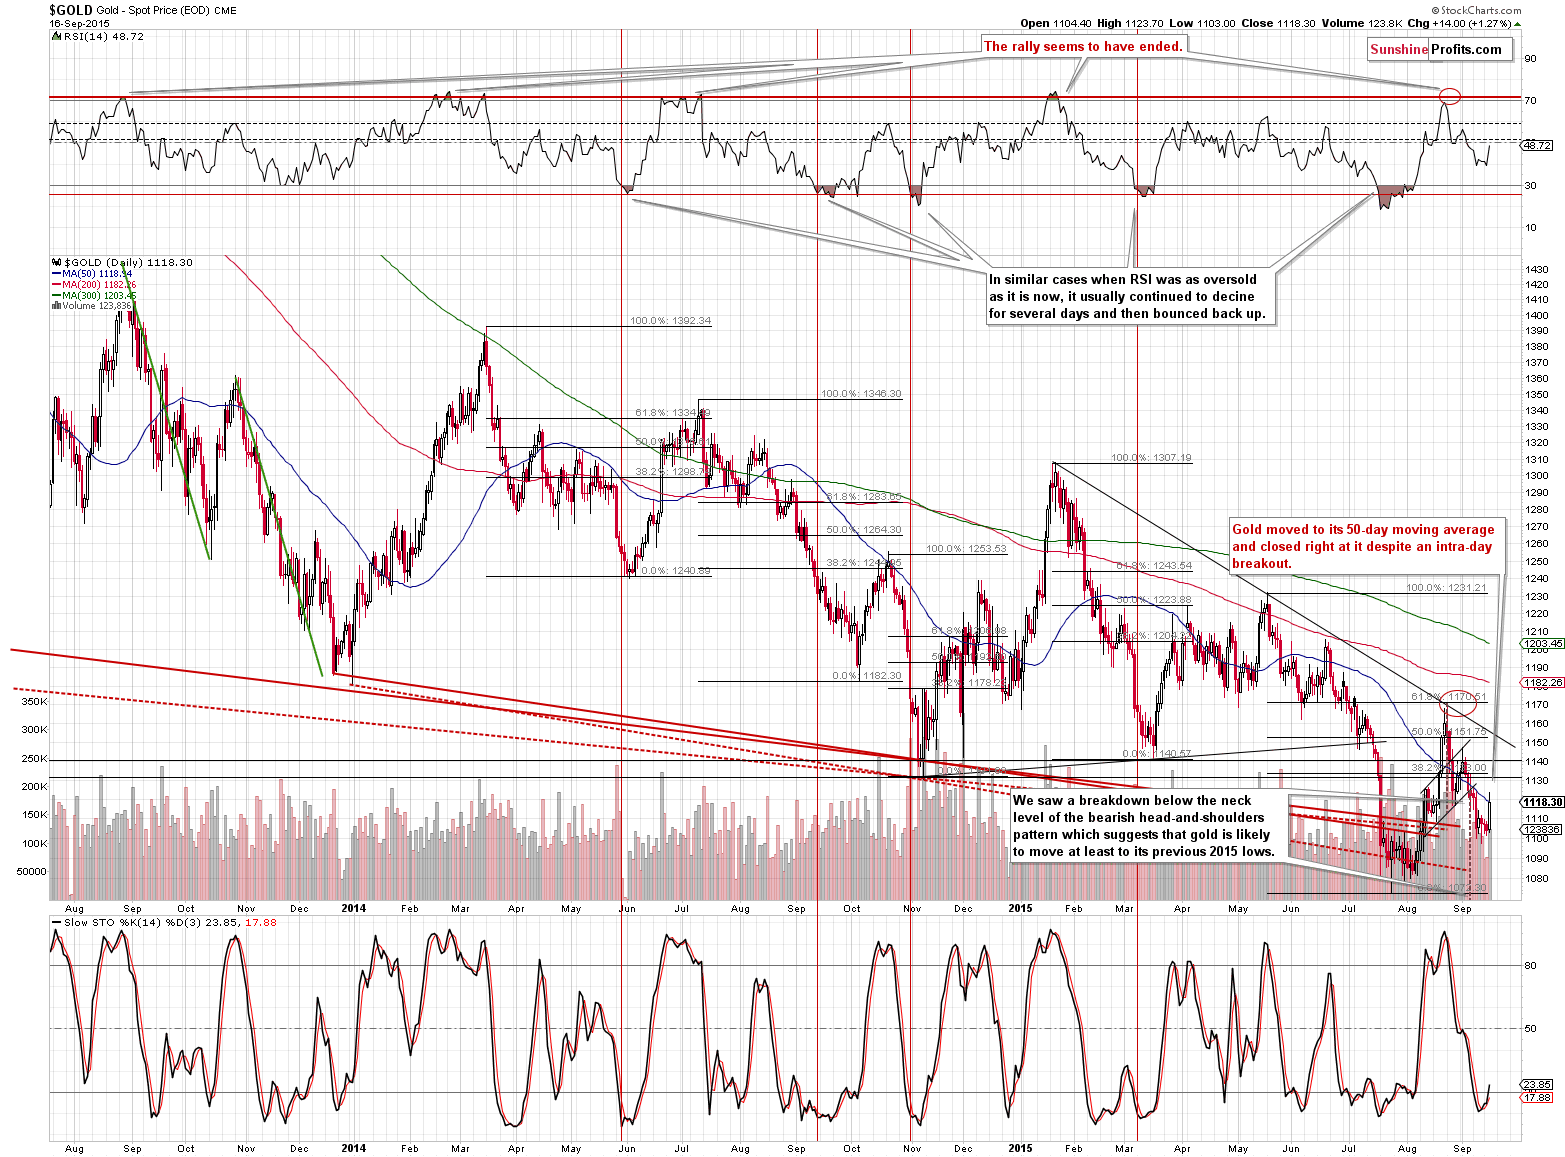Image resolution: width=1565 pixels, height=1157 pixels.
Task: Click the 1430 price axis label
Action: [1536, 270]
